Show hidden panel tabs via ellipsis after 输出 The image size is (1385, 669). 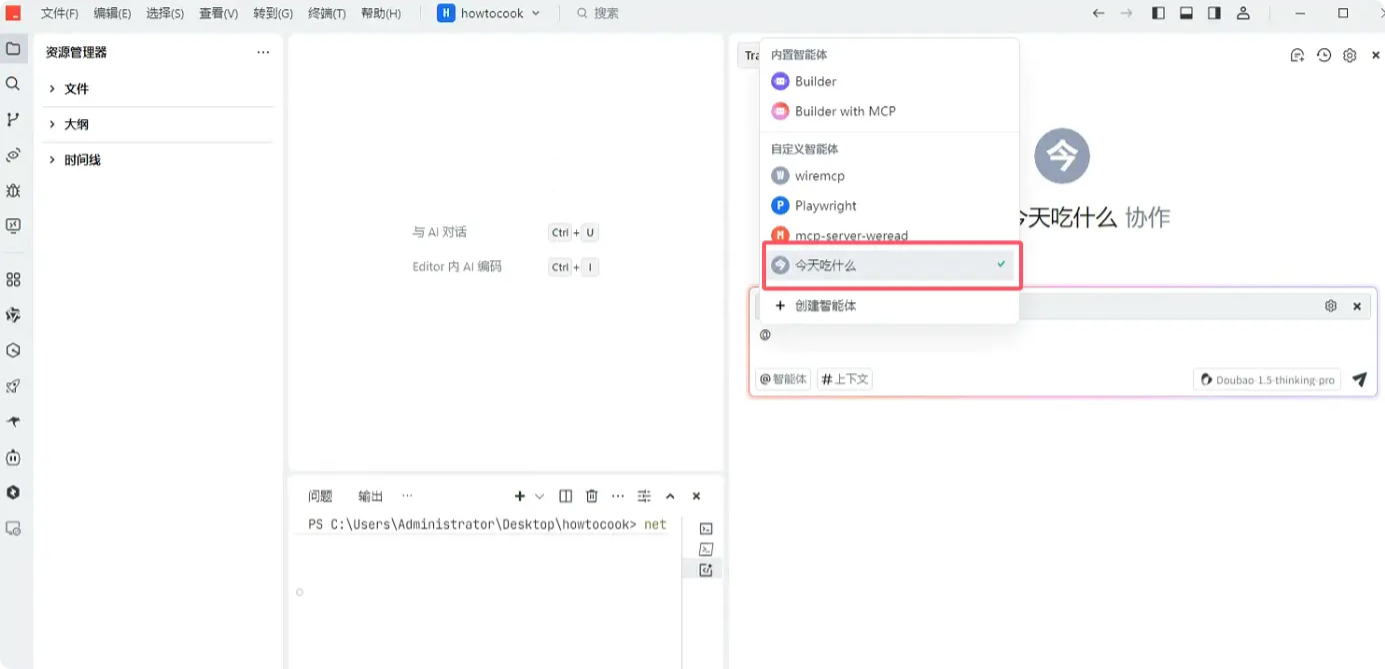[x=407, y=496]
